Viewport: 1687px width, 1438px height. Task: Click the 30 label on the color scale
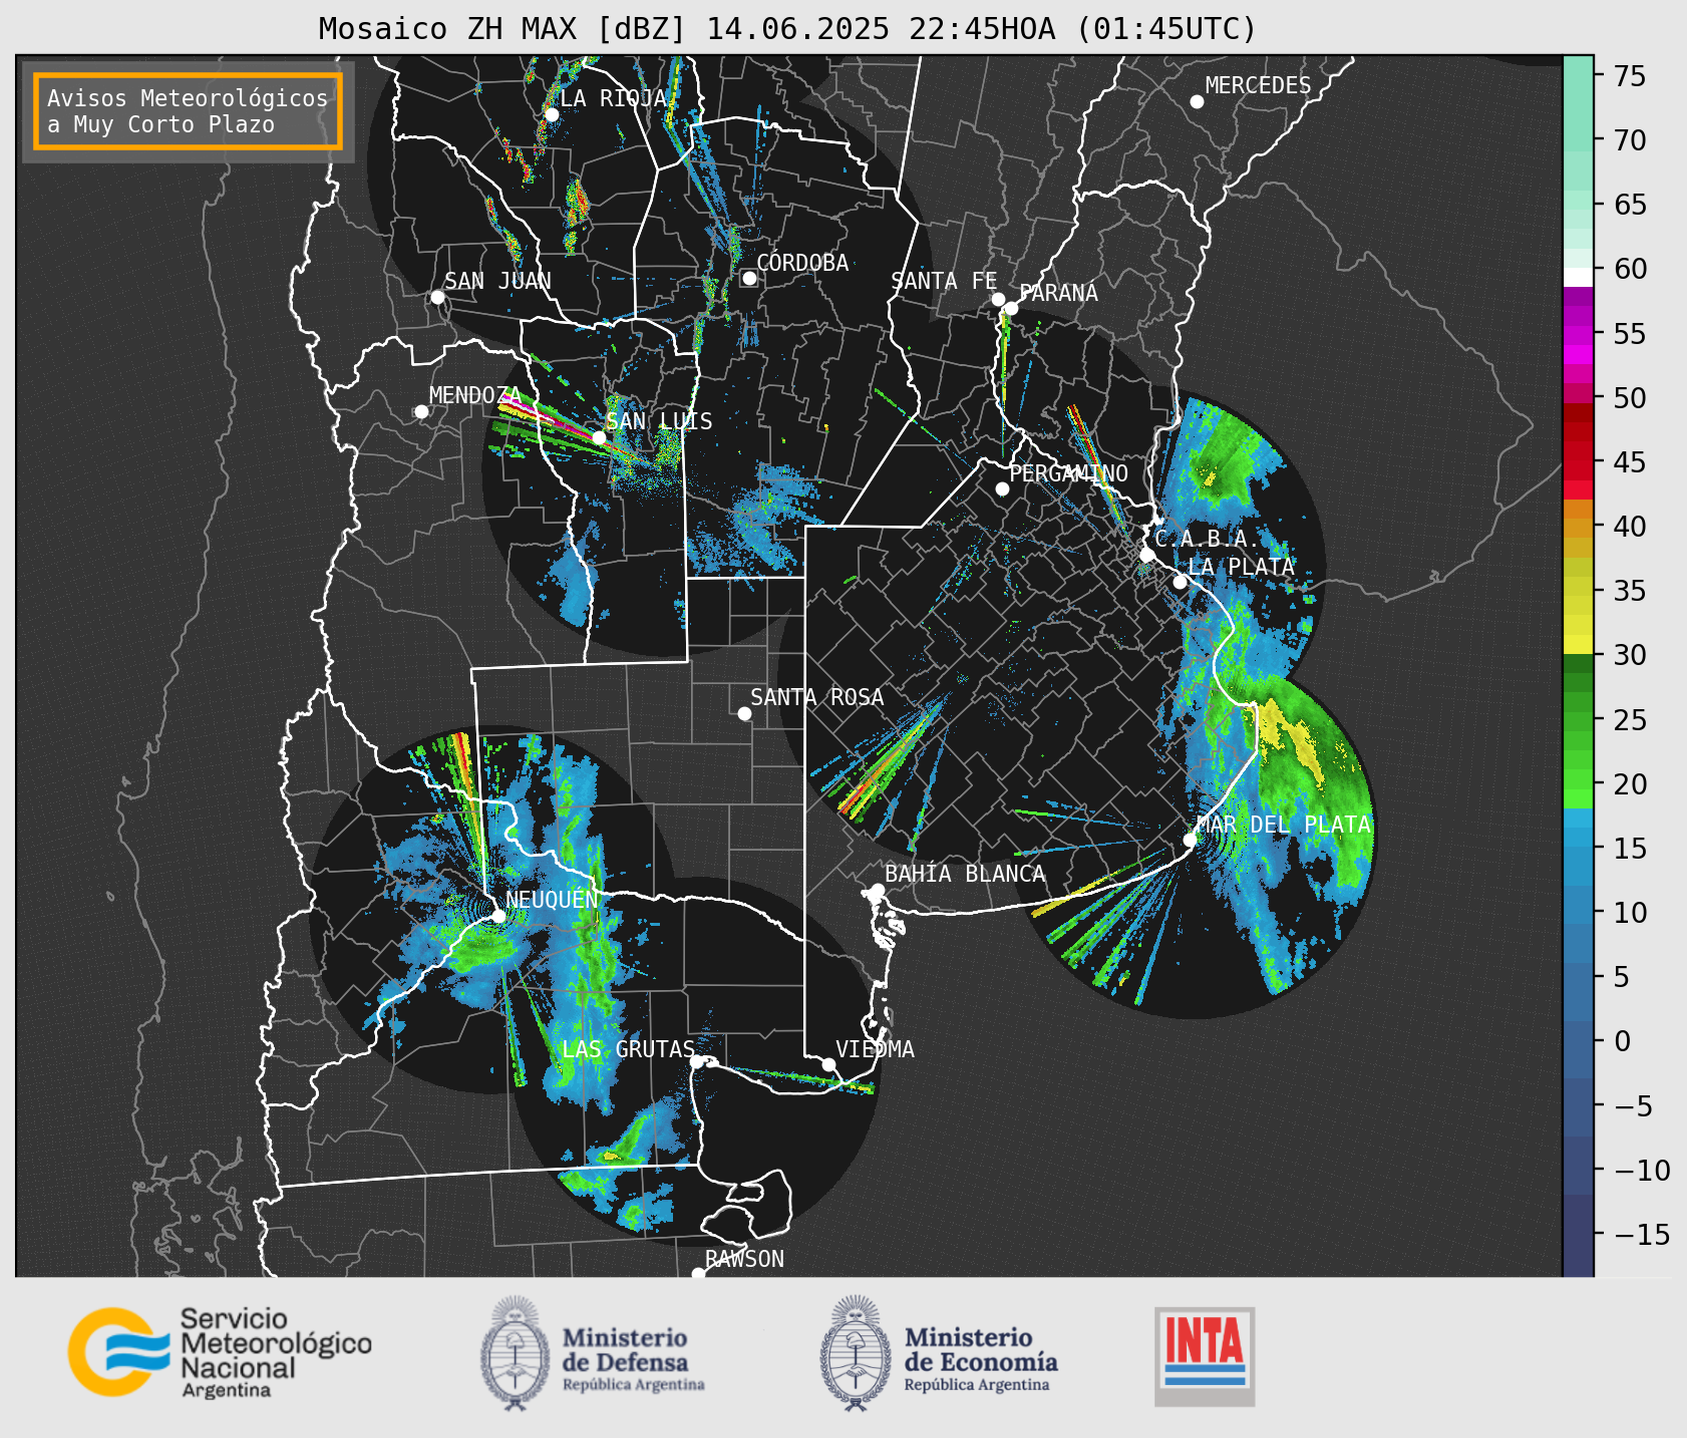click(x=1630, y=655)
